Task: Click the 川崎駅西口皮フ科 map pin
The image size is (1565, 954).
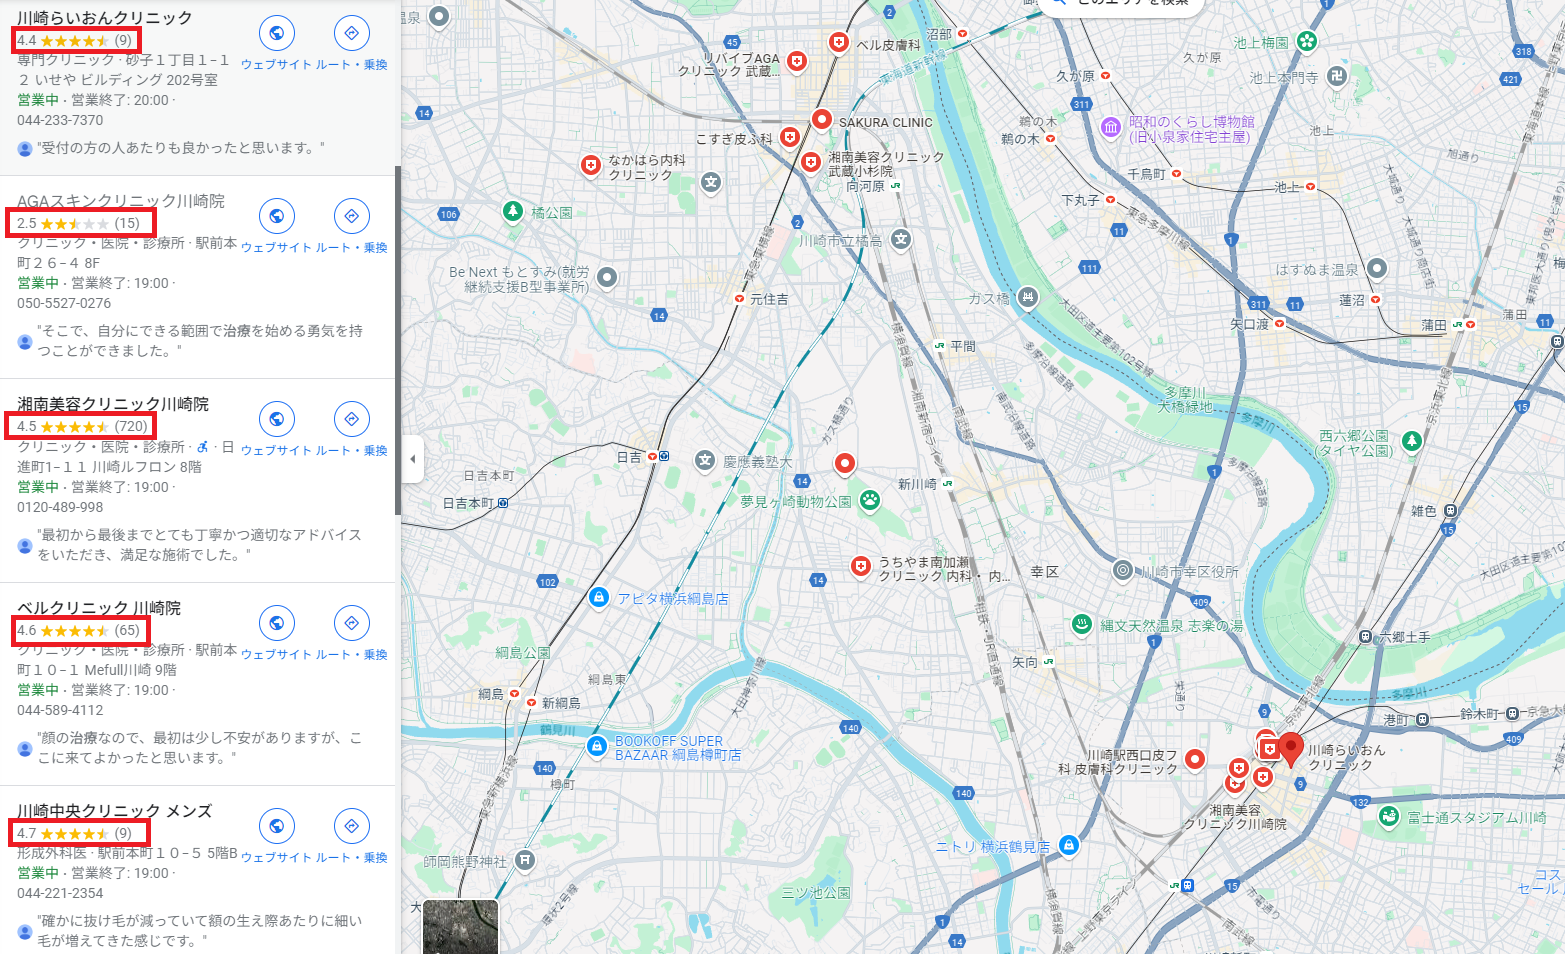Action: 1195,759
